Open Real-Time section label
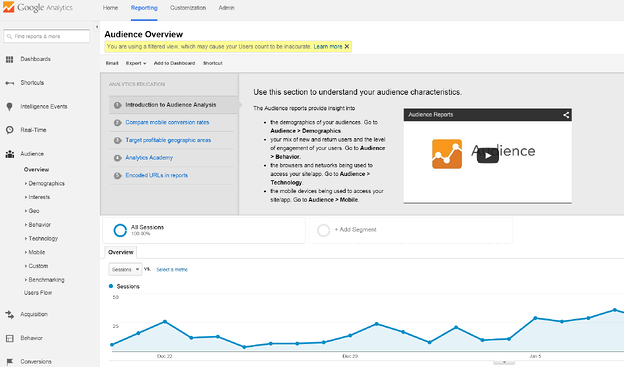624x367 pixels. [x=33, y=130]
